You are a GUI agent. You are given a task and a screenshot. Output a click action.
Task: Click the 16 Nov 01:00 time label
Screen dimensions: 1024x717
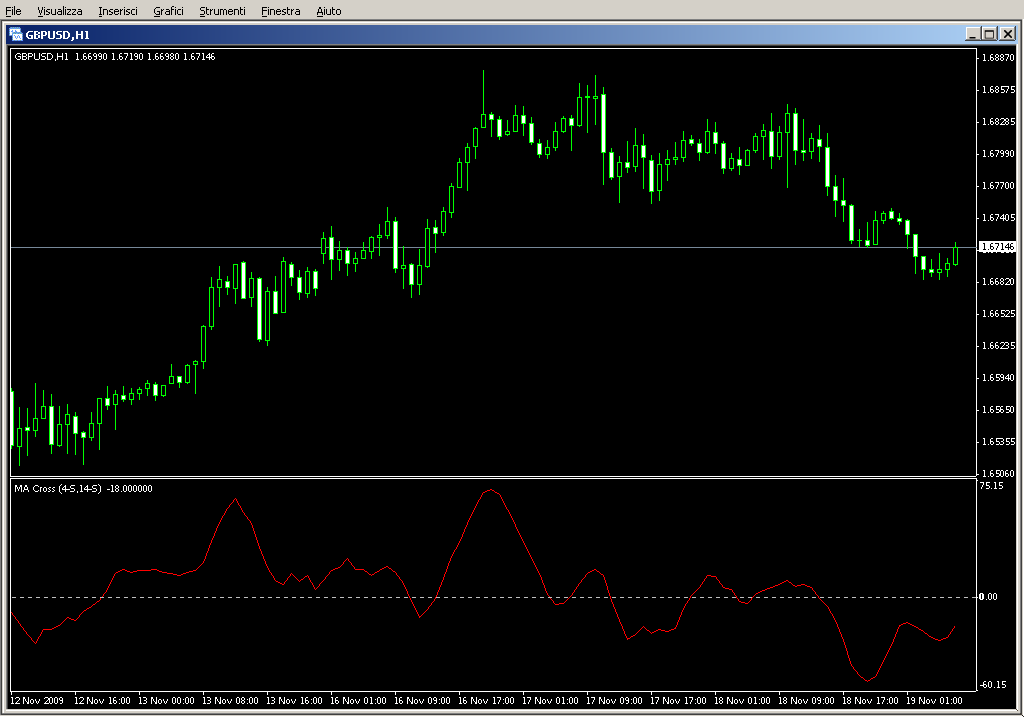[x=358, y=700]
